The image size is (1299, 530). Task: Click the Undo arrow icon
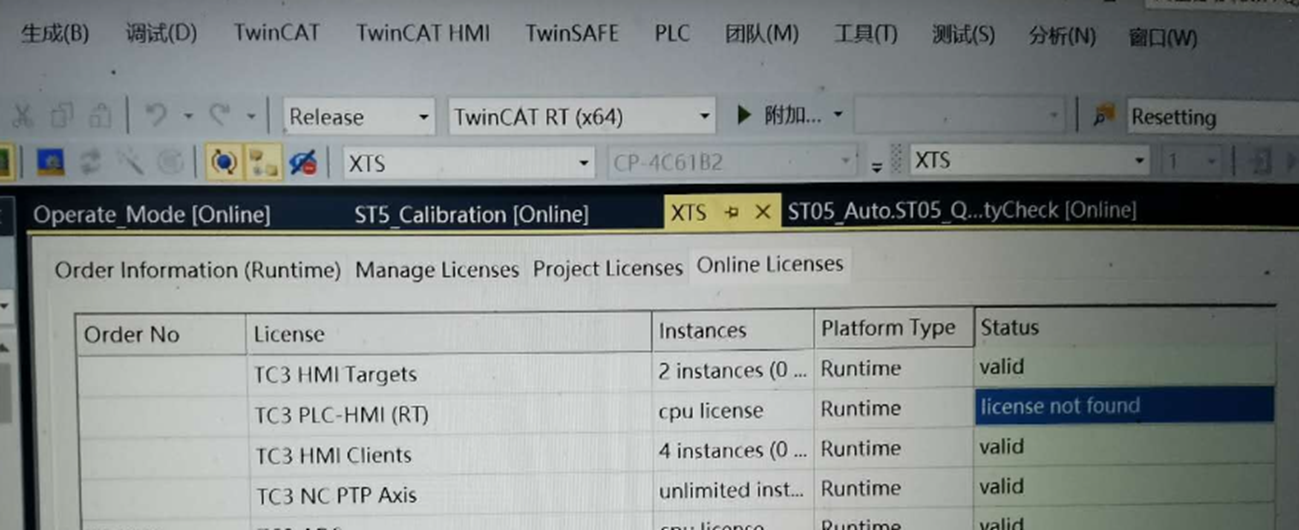click(156, 116)
